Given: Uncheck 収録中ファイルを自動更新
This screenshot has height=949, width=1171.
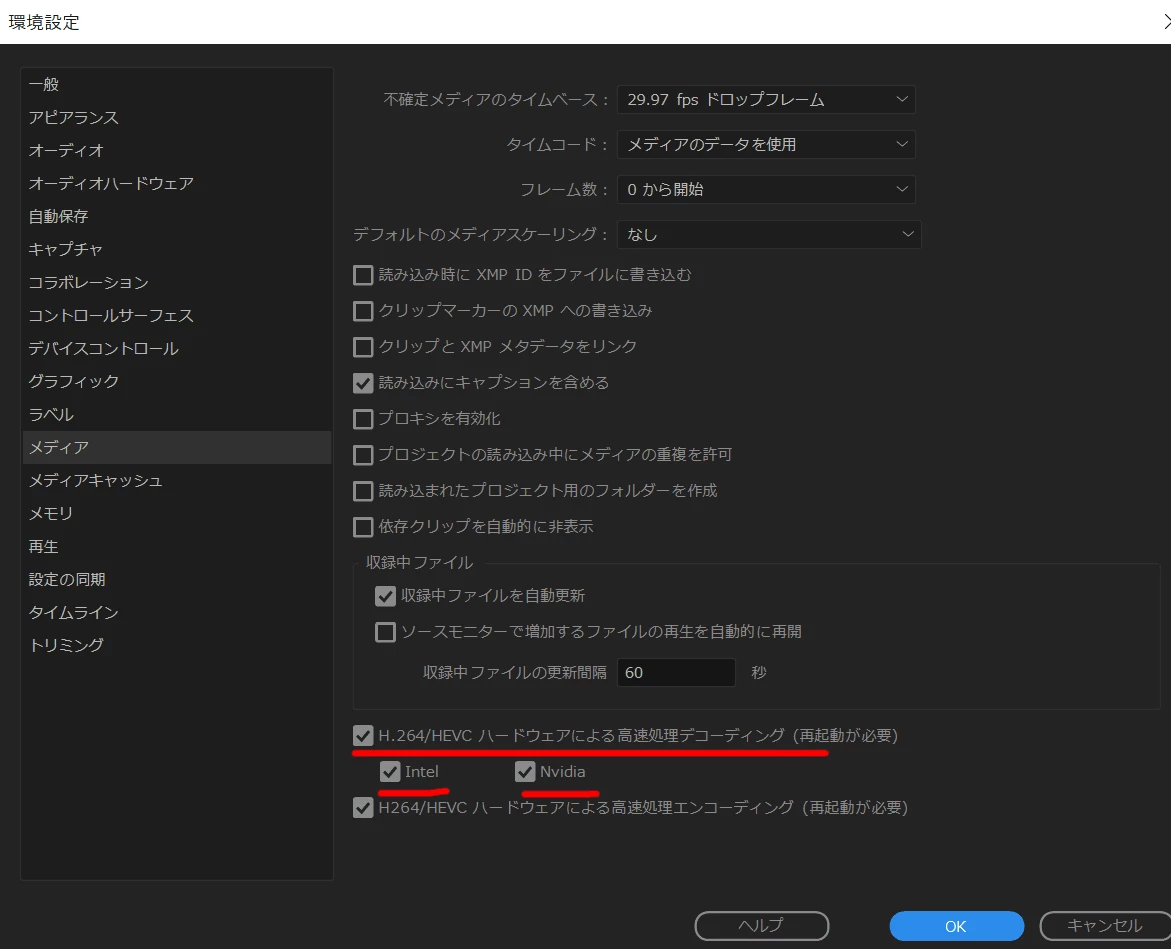Looking at the screenshot, I should point(385,596).
